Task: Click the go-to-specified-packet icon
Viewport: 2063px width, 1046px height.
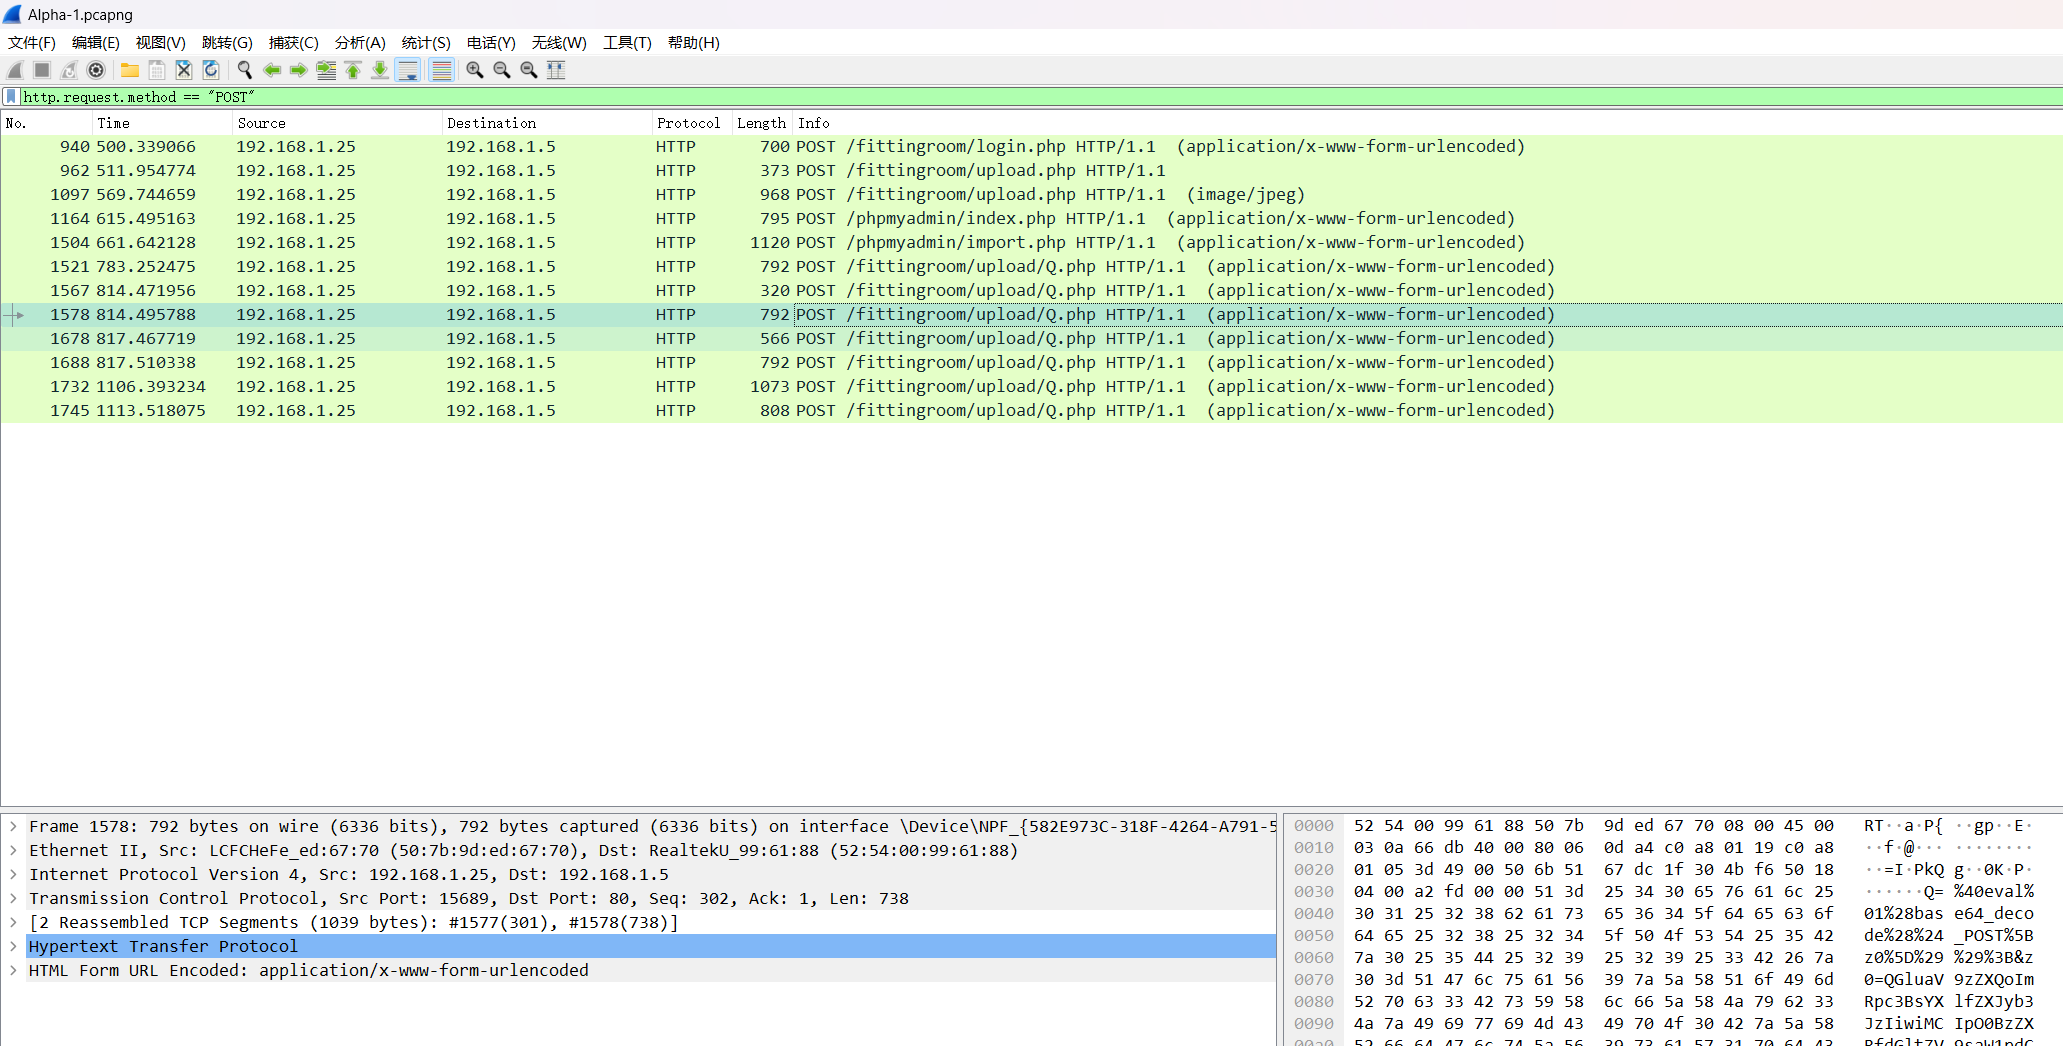Action: (x=326, y=70)
